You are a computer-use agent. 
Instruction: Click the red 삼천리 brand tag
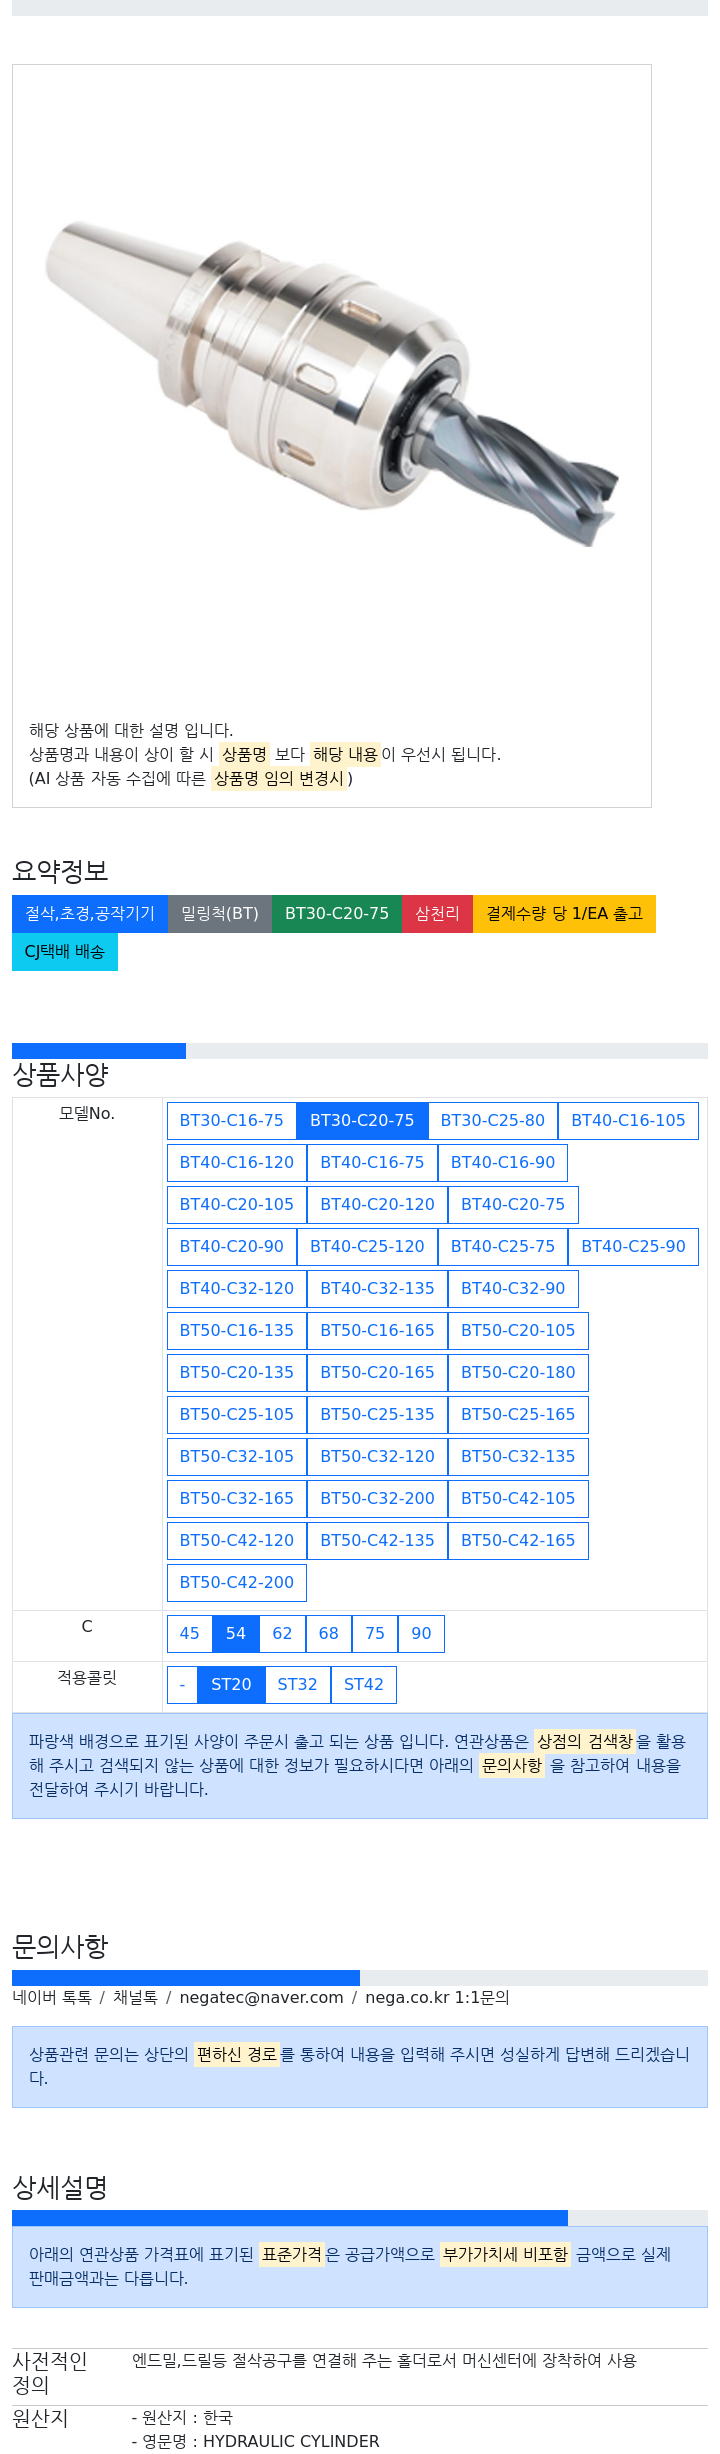(437, 913)
